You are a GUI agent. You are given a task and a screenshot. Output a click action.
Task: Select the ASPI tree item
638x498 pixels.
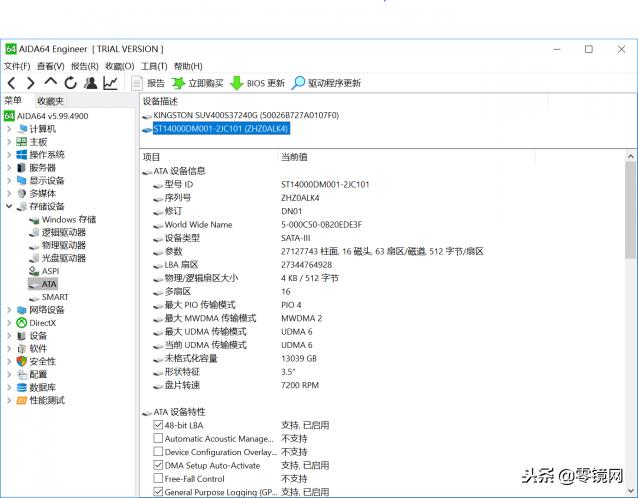click(50, 271)
